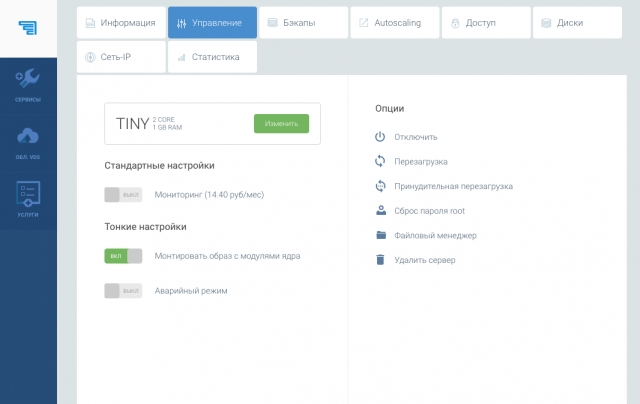Switch to the Диски tab
The width and height of the screenshot is (640, 404).
tap(577, 22)
